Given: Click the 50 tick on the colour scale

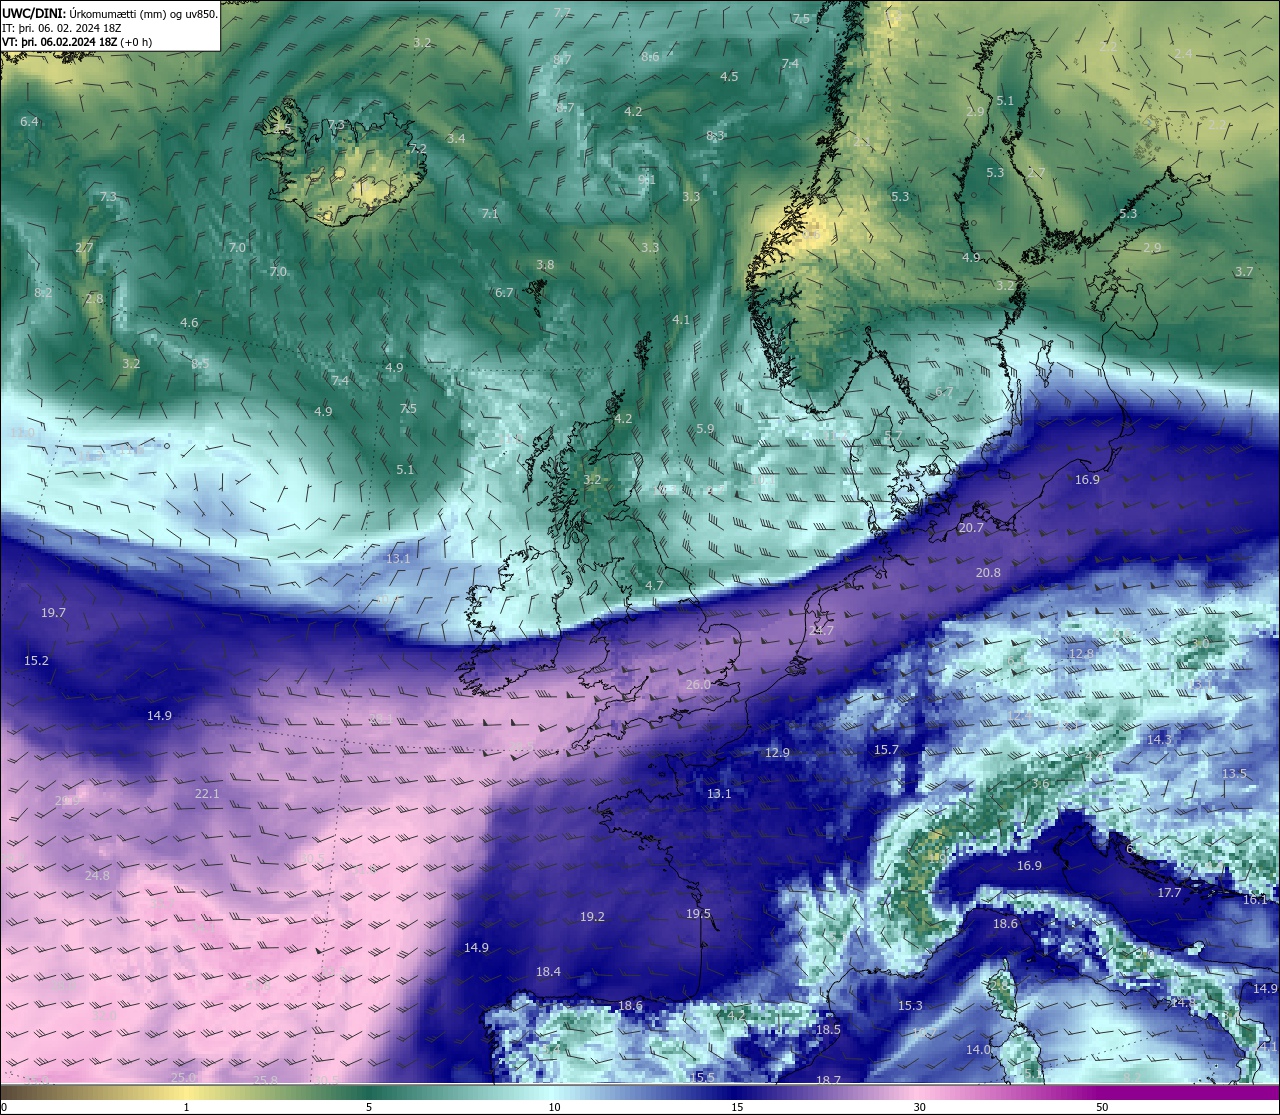Looking at the screenshot, I should 1102,1107.
